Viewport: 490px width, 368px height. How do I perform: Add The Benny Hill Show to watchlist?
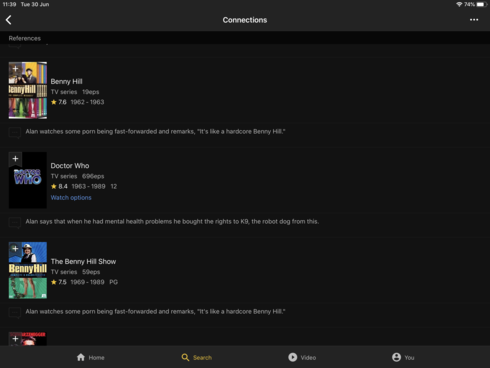point(15,249)
